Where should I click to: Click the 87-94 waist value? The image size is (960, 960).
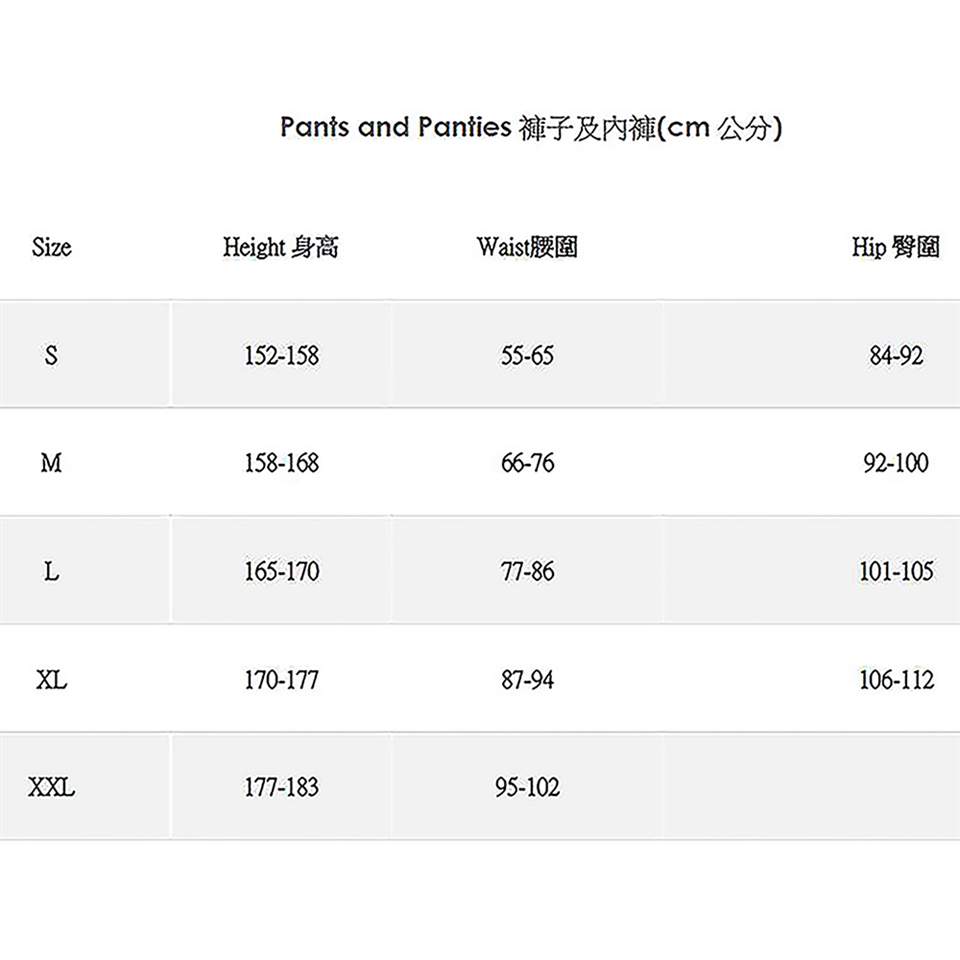(527, 680)
